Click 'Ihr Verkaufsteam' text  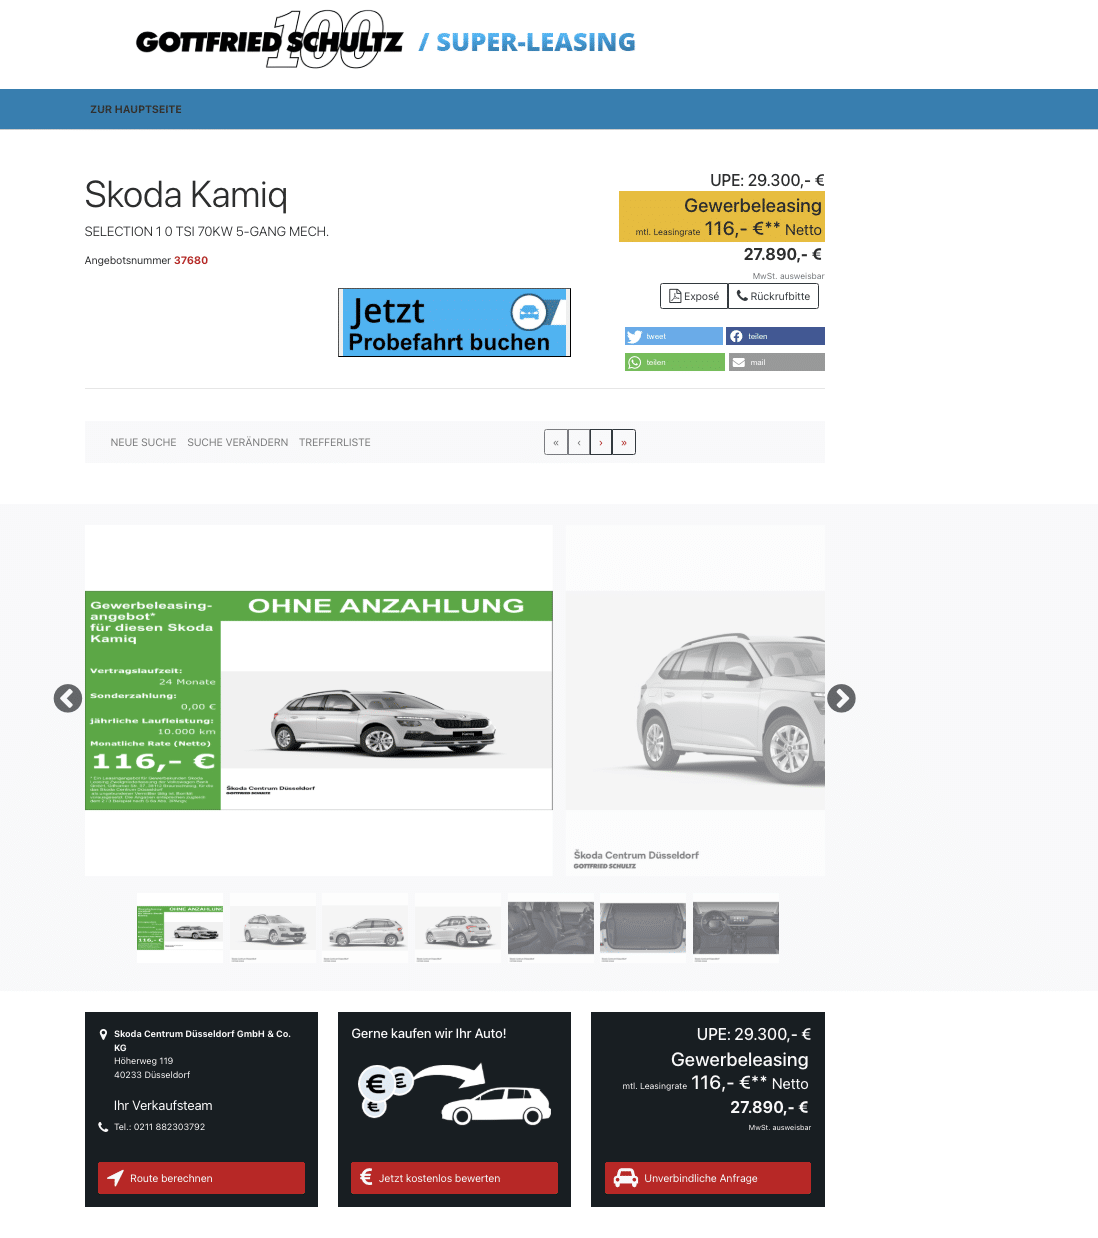pos(163,1106)
